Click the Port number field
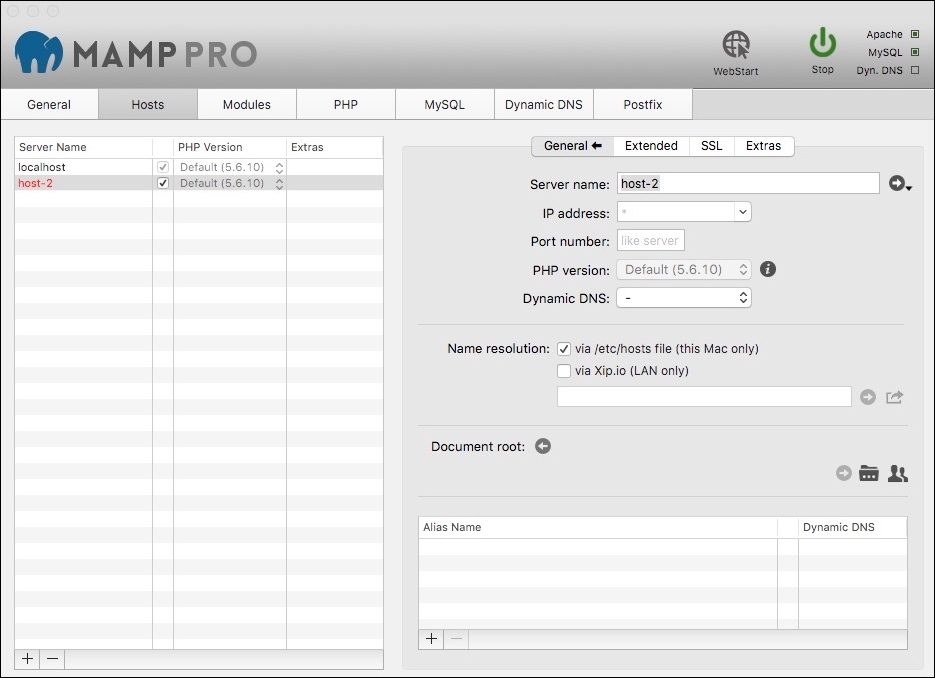935x678 pixels. [x=651, y=240]
